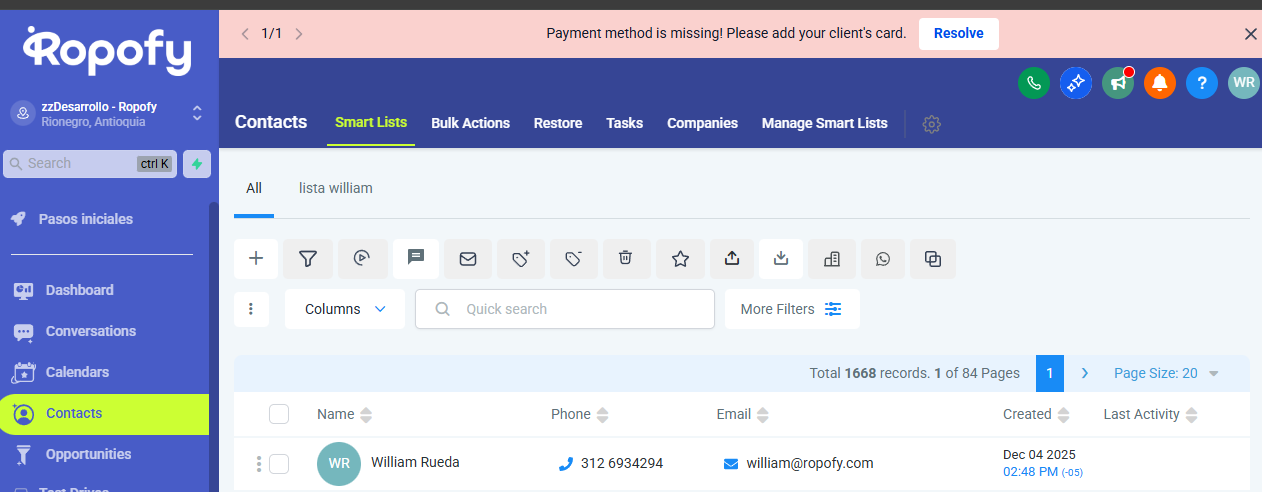Viewport: 1262px width, 492px height.
Task: Expand the Columns dropdown
Action: (x=345, y=309)
